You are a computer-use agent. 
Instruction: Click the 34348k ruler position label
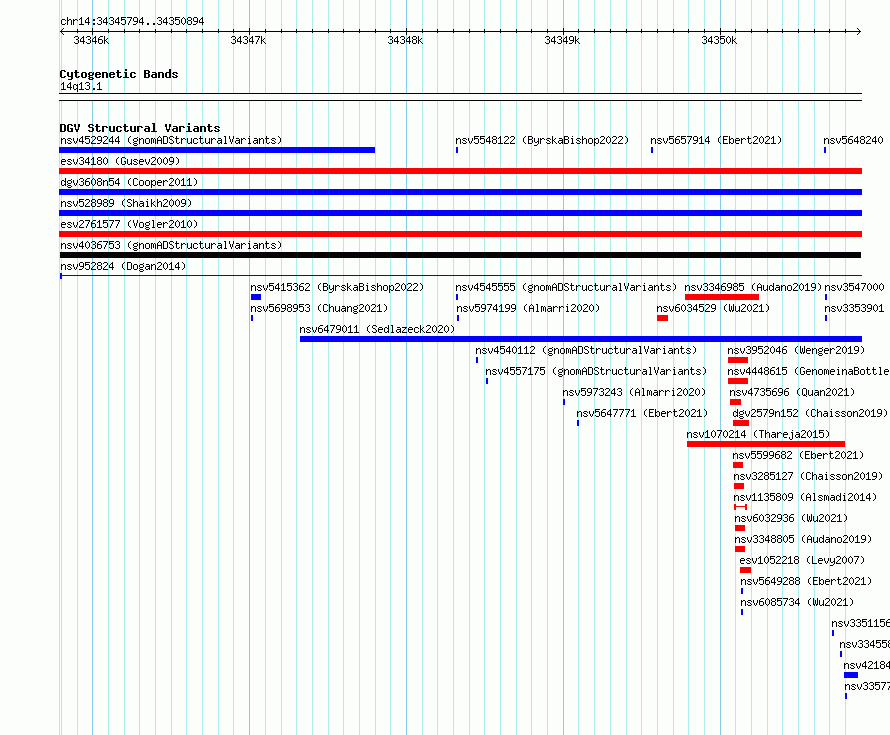pyautogui.click(x=405, y=40)
